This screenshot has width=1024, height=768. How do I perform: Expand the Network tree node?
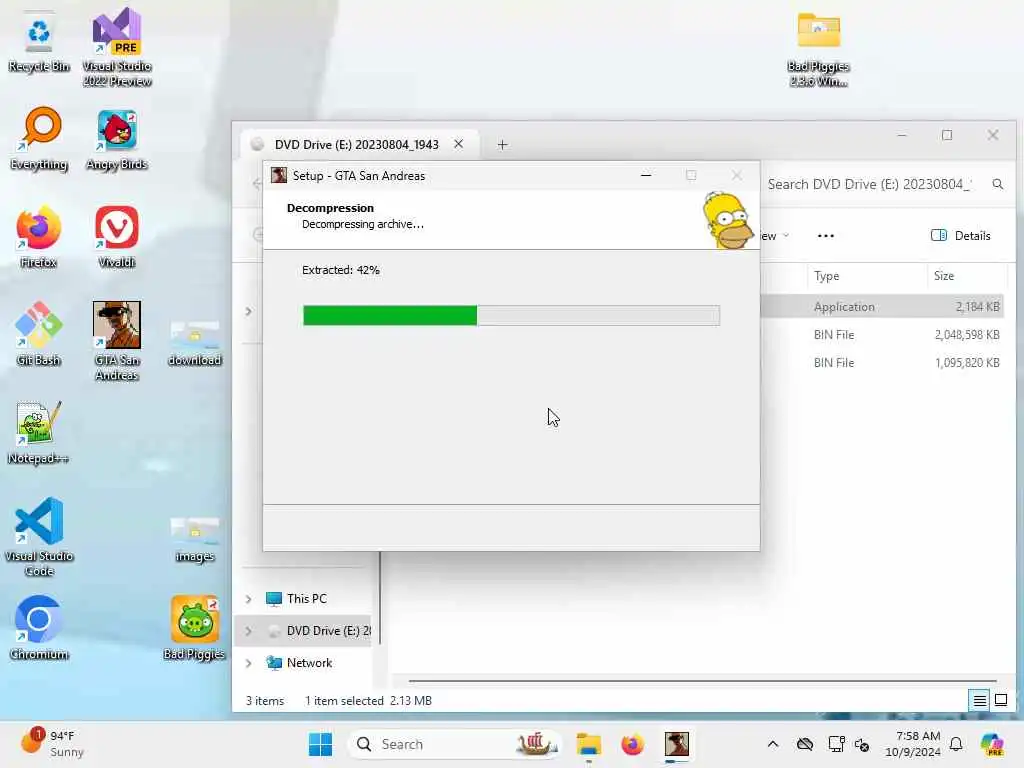tap(248, 663)
